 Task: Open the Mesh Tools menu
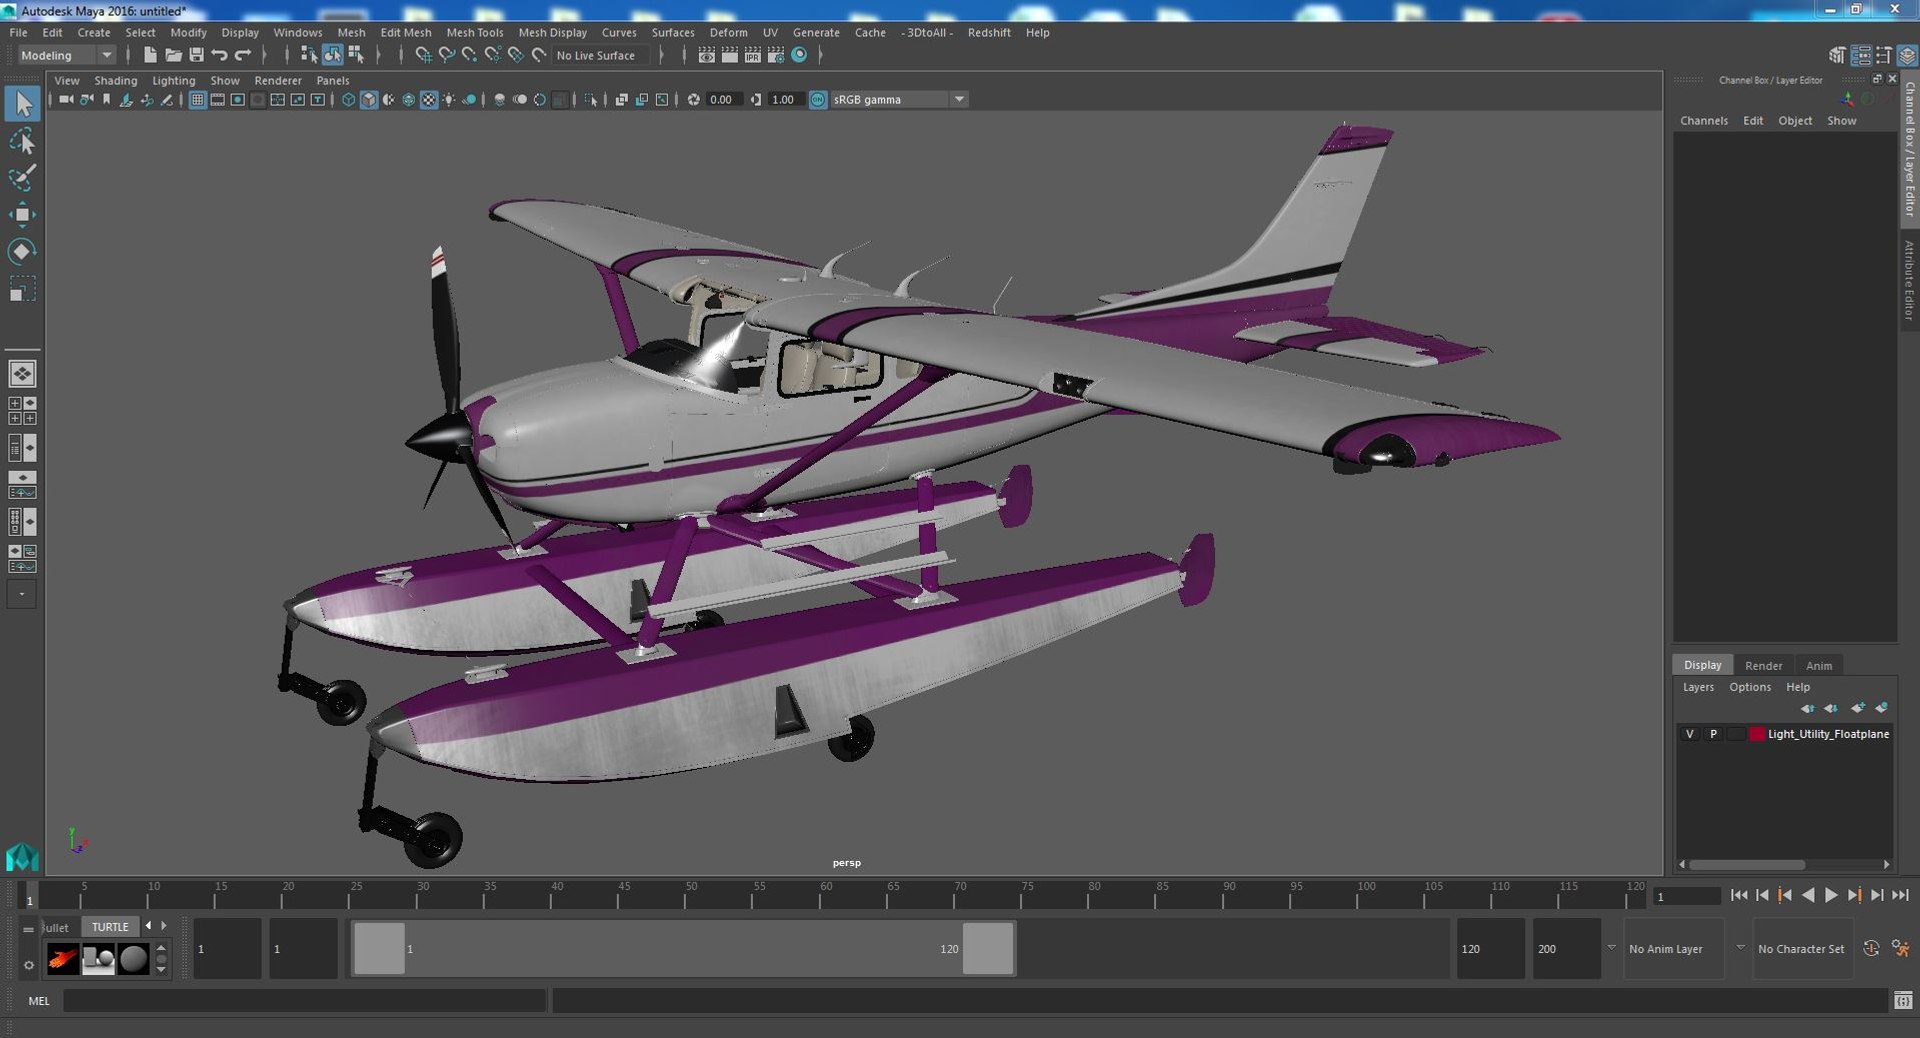point(475,32)
